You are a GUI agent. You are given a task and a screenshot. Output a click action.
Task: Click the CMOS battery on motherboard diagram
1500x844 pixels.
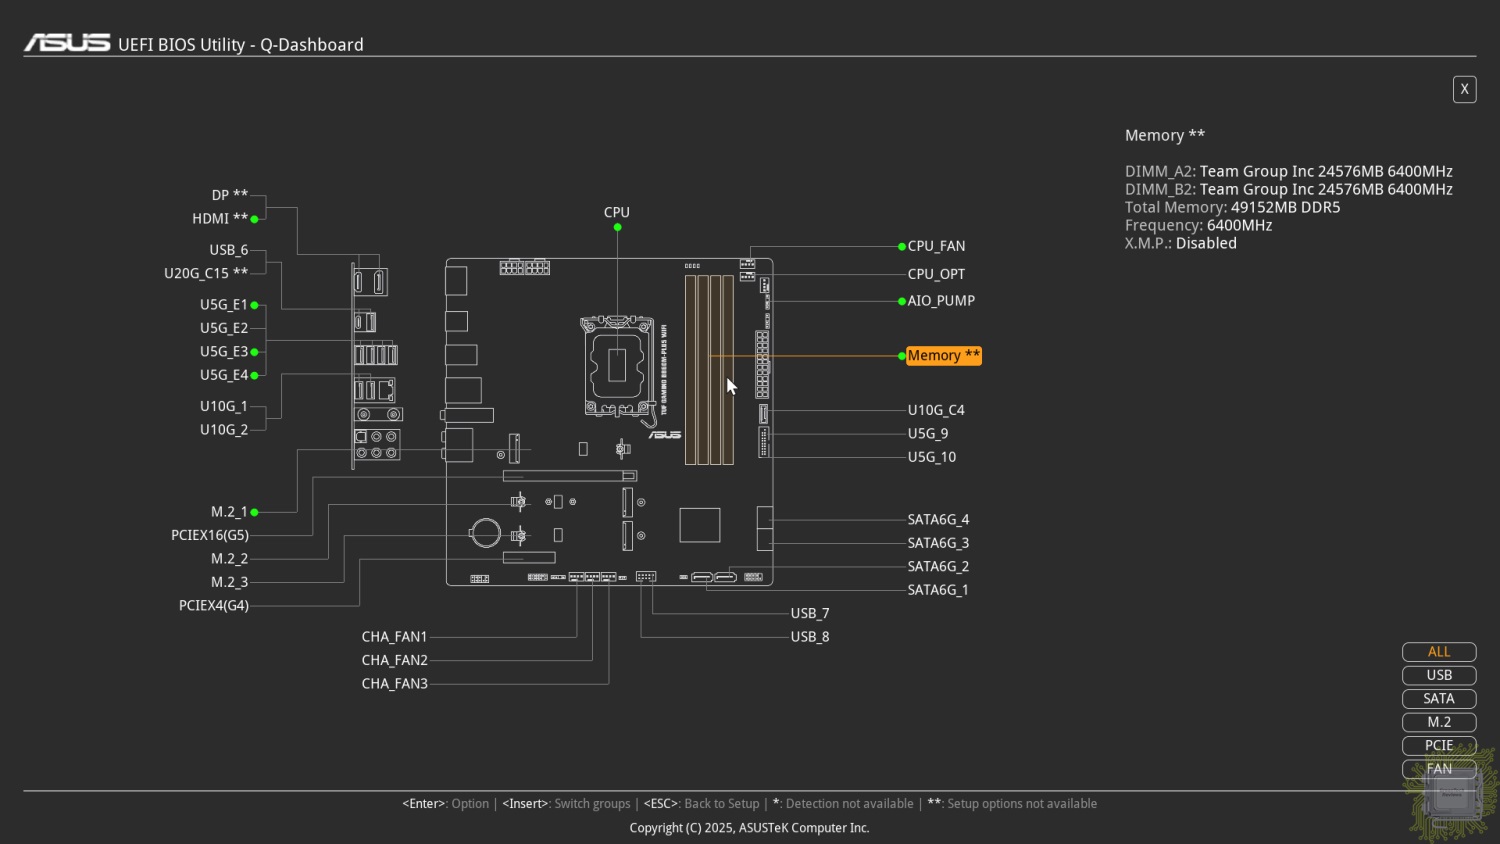[485, 533]
